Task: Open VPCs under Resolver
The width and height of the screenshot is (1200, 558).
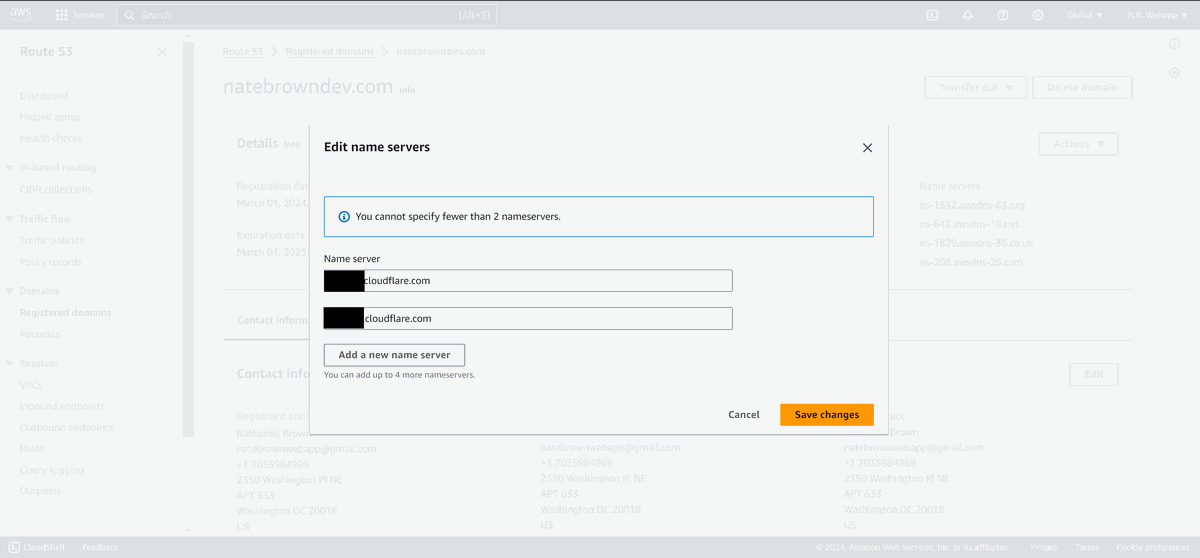Action: pos(31,385)
